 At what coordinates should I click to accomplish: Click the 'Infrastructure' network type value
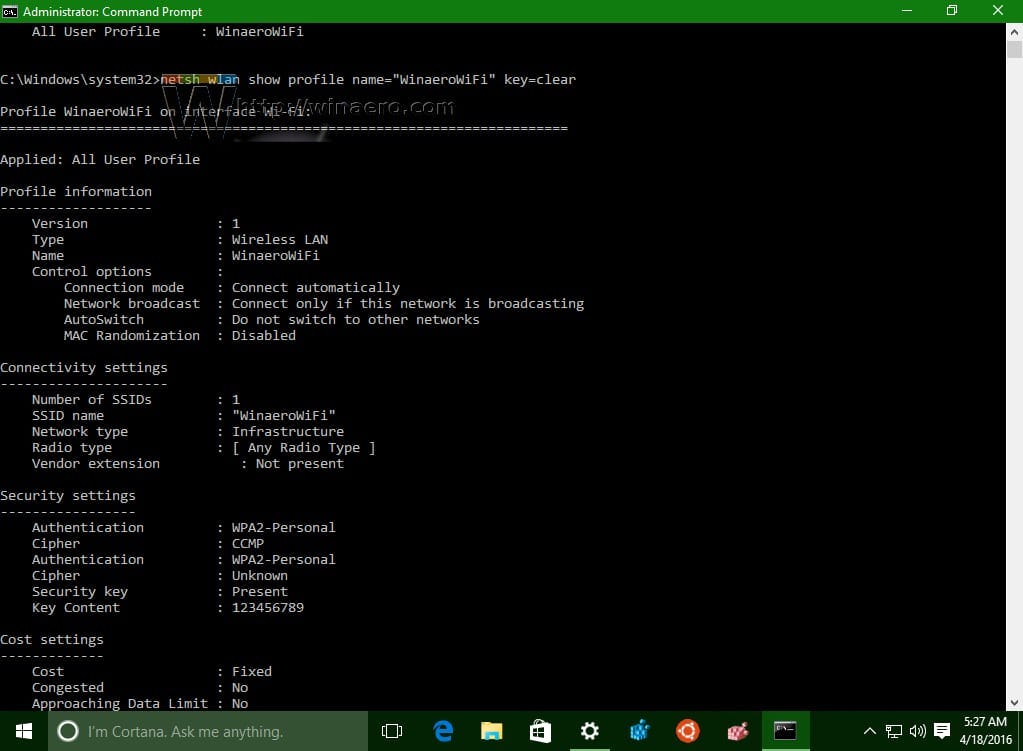(288, 431)
